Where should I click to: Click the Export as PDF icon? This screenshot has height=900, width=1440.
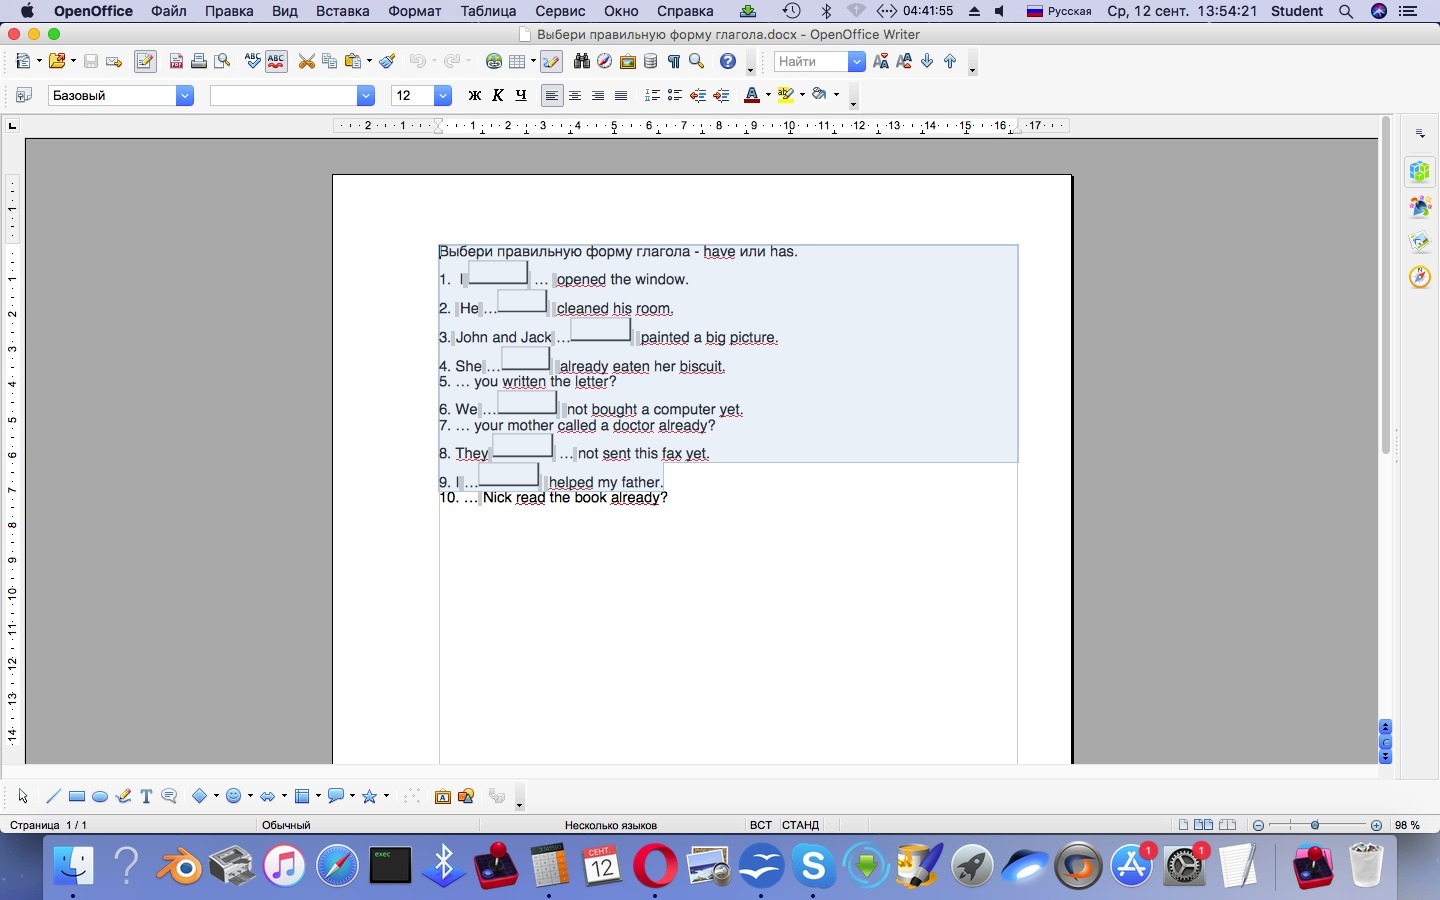click(176, 62)
